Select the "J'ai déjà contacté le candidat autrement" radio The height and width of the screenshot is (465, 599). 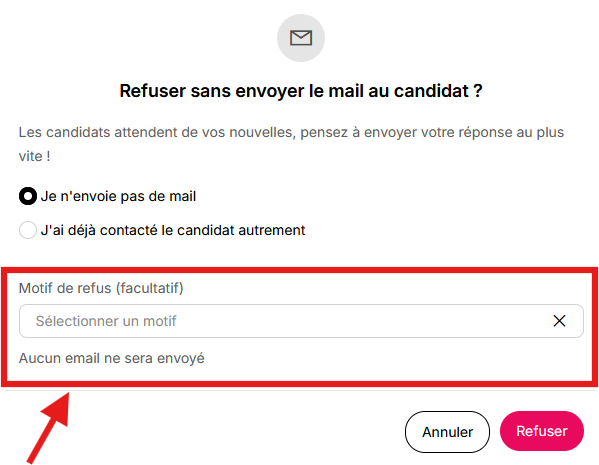(28, 230)
